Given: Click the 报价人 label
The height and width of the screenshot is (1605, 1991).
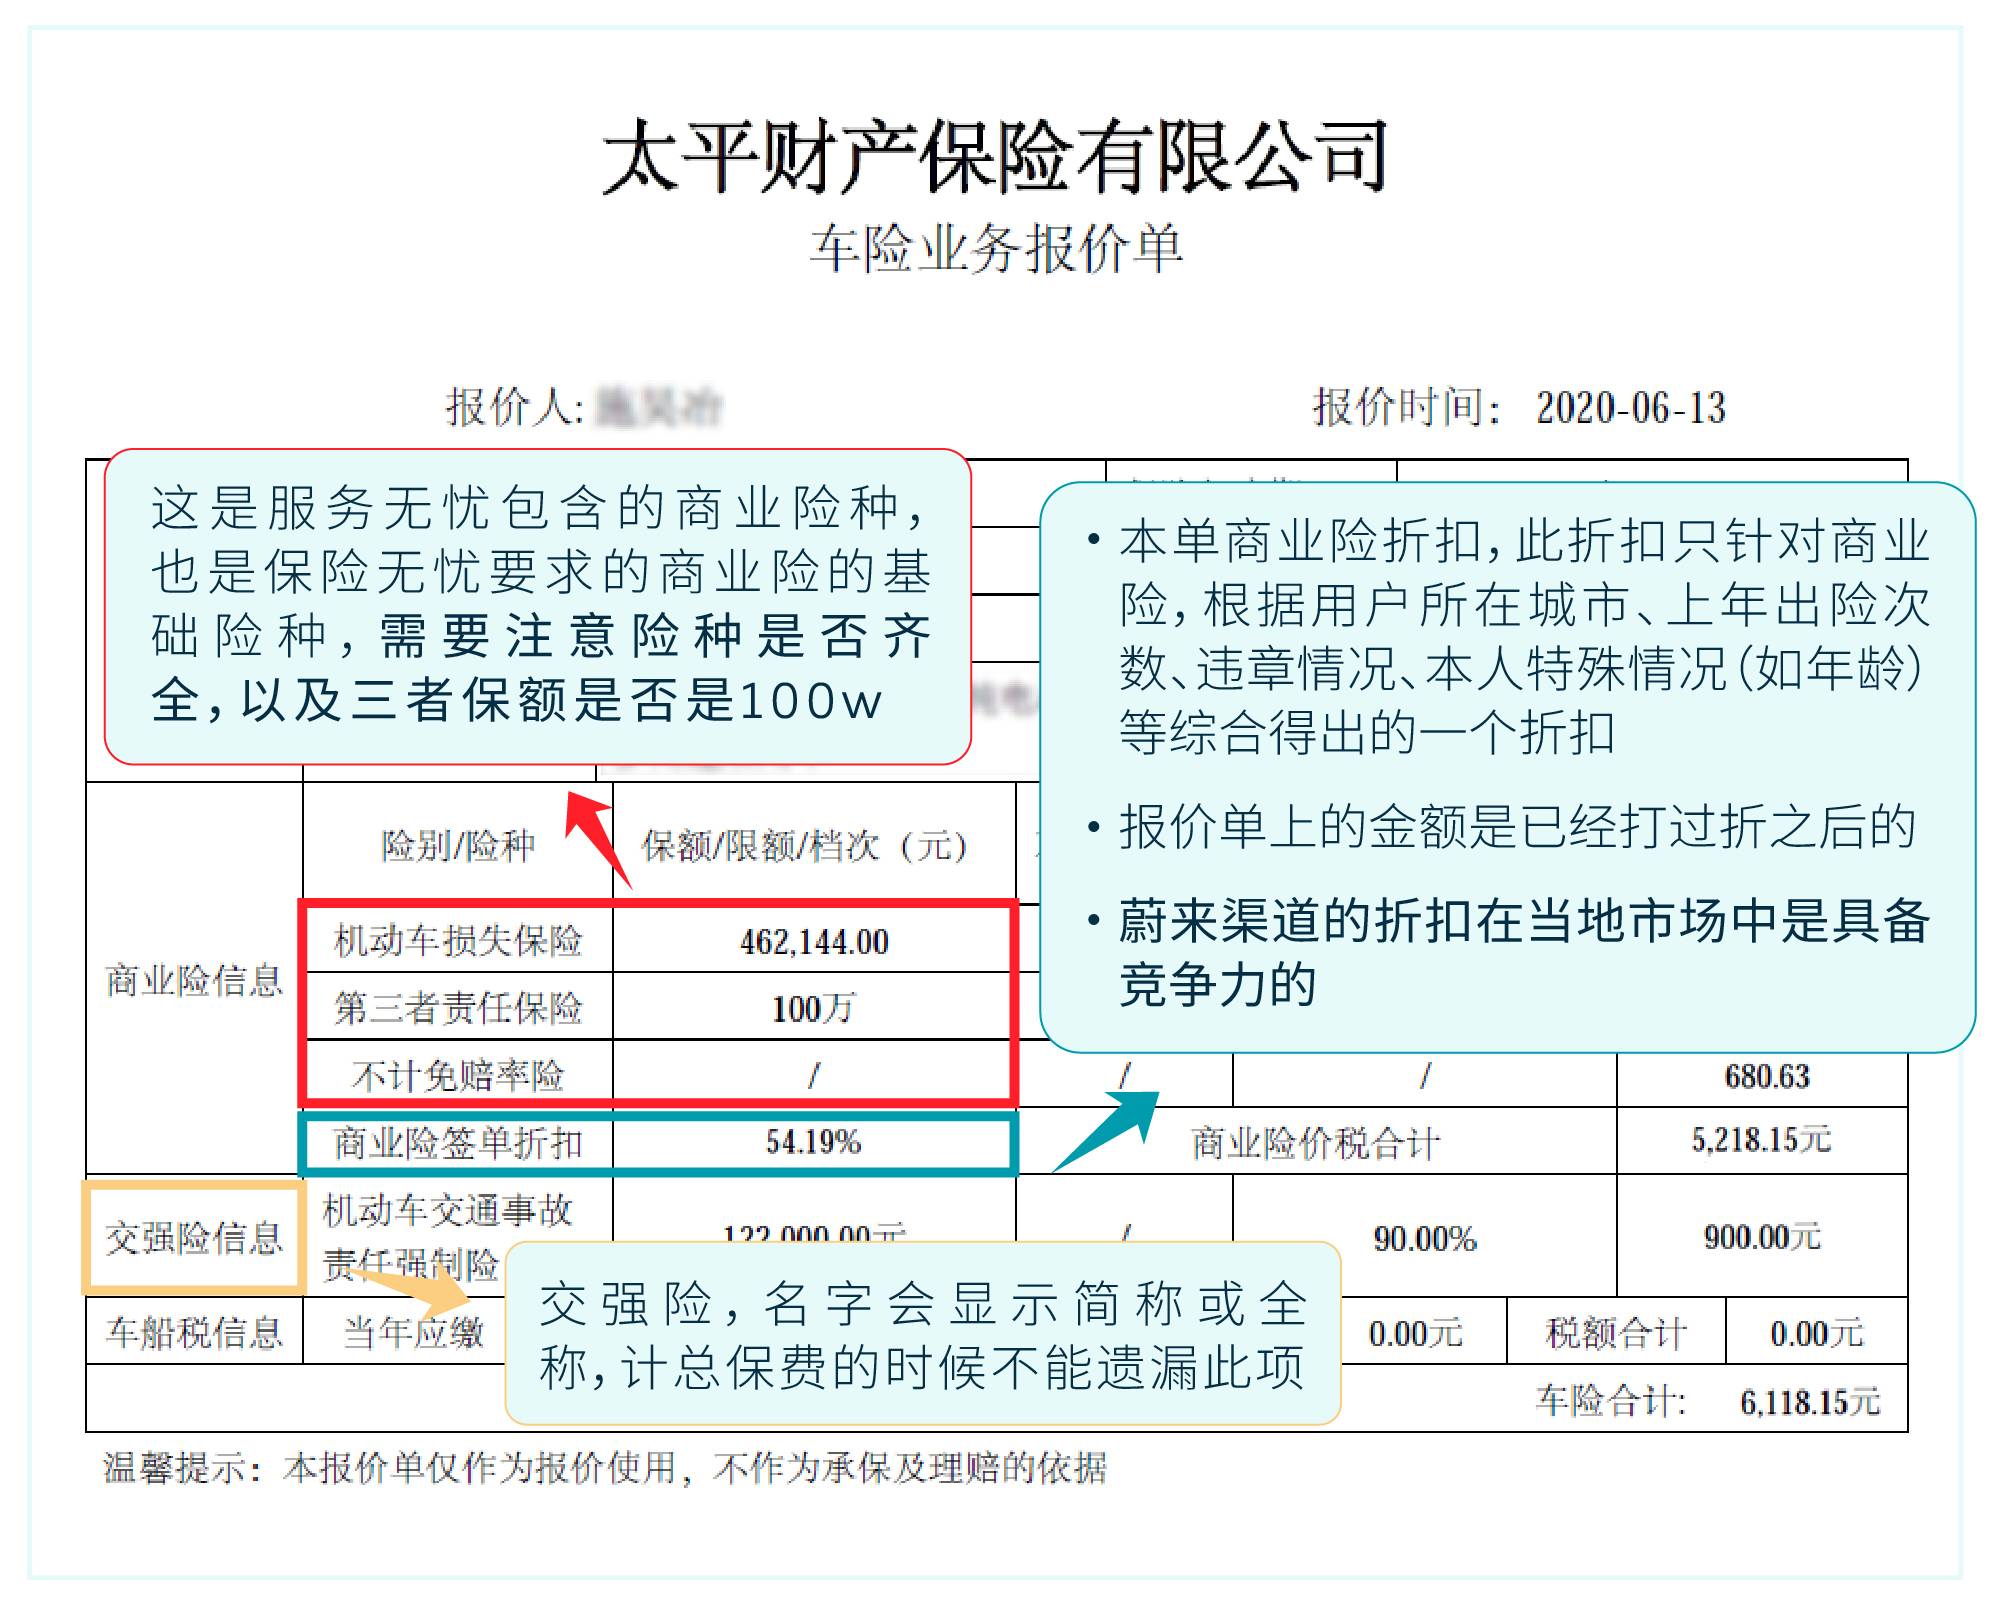Looking at the screenshot, I should click(x=514, y=407).
